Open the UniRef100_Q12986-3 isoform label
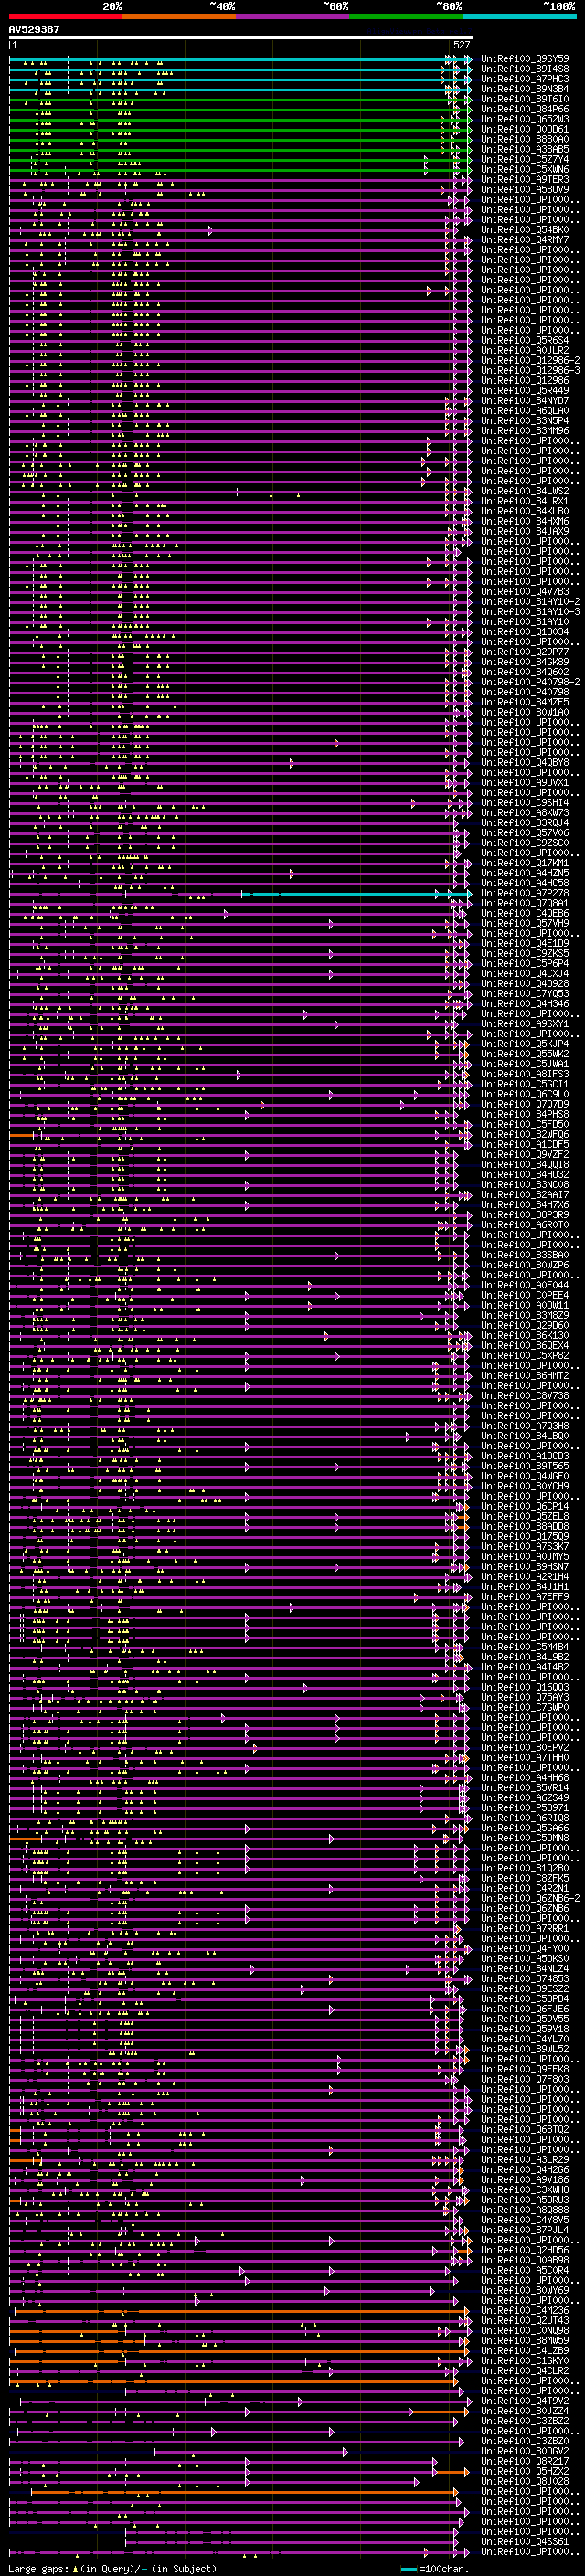The height and width of the screenshot is (2576, 585). (x=531, y=370)
